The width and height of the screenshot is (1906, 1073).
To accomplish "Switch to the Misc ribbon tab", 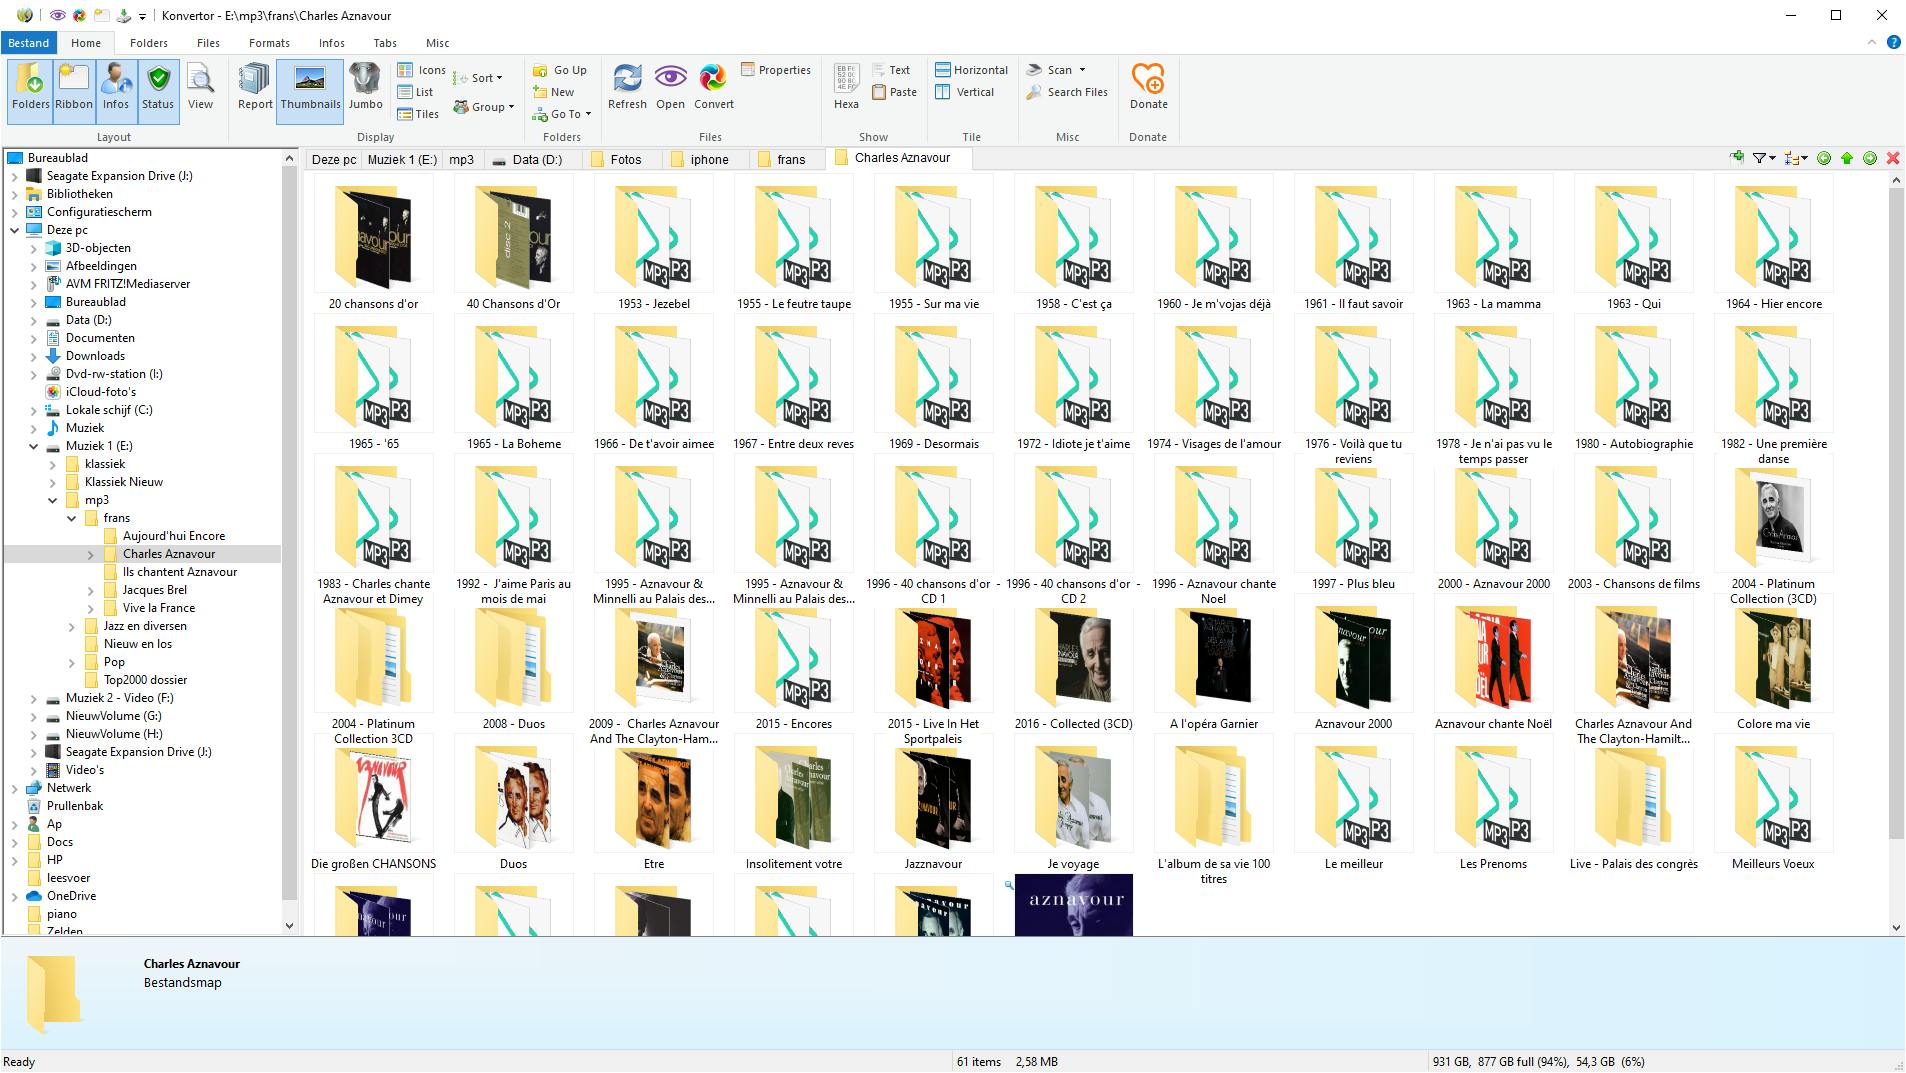I will pyautogui.click(x=437, y=43).
